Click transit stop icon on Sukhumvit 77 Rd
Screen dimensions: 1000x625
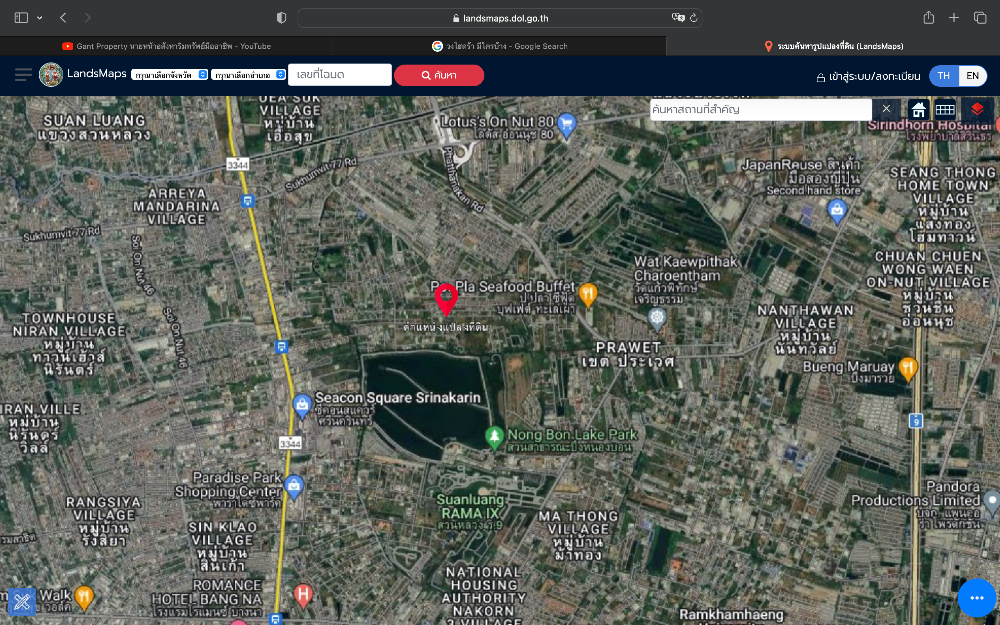[x=247, y=202]
